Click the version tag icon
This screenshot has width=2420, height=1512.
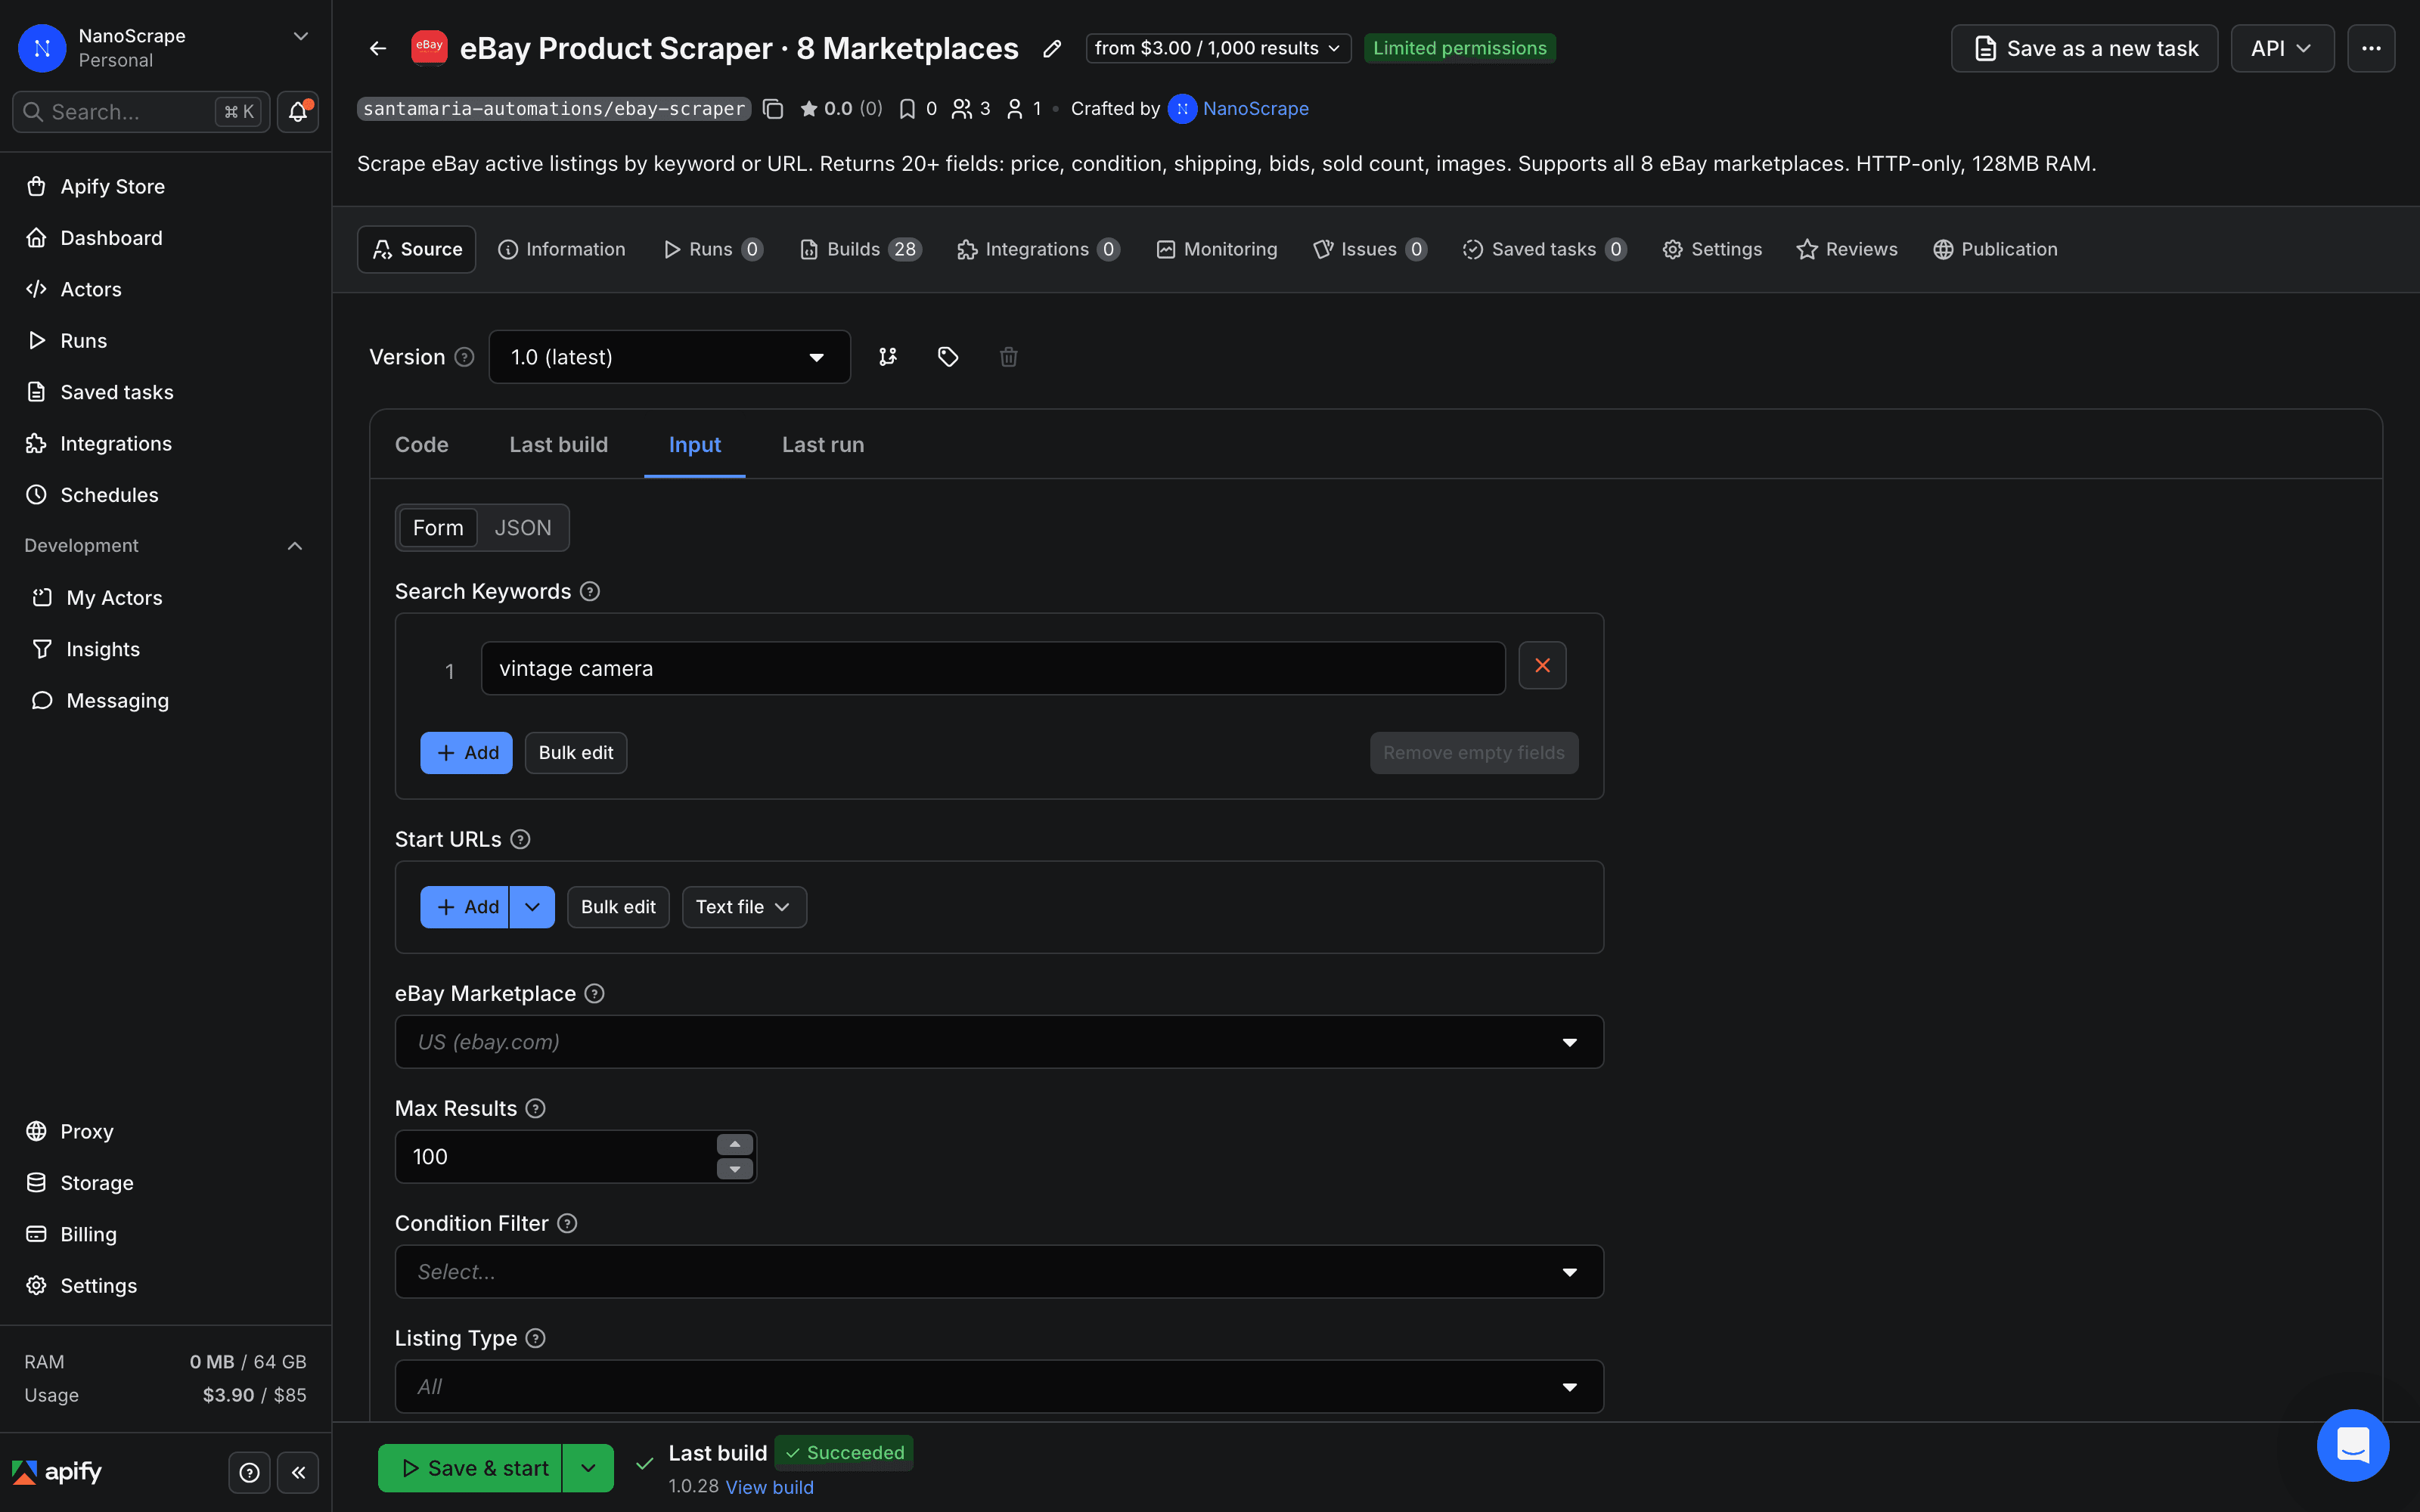(x=948, y=357)
